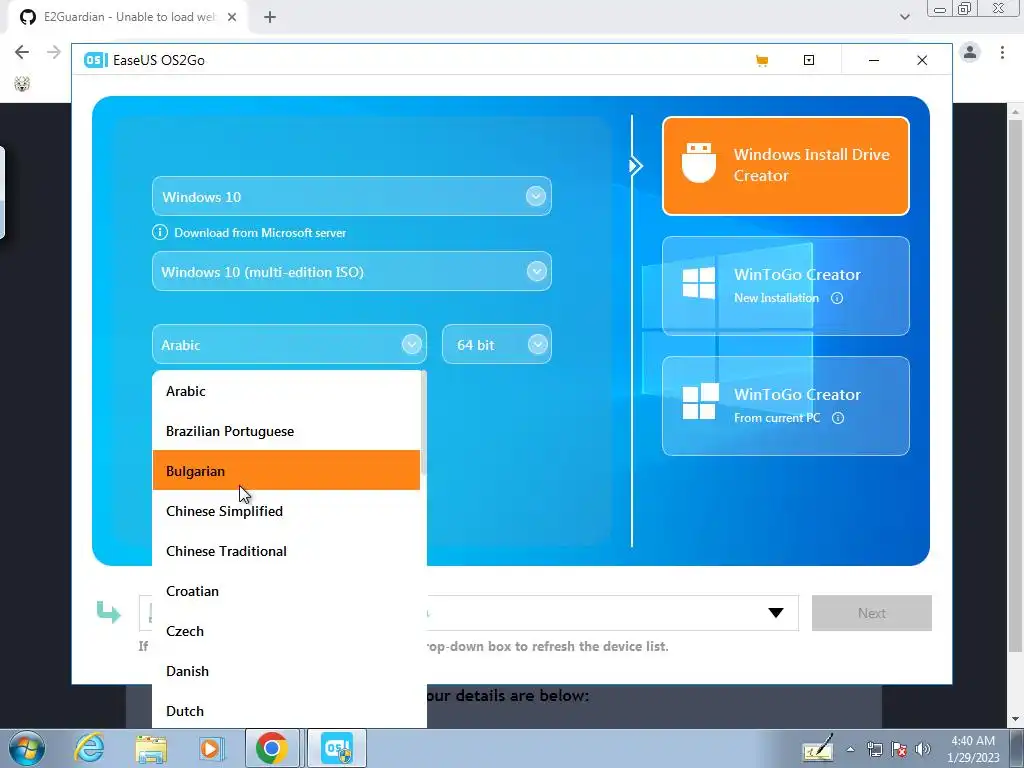Click the Windows logo on WinToGo From current PC card
1024x768 pixels.
700,401
